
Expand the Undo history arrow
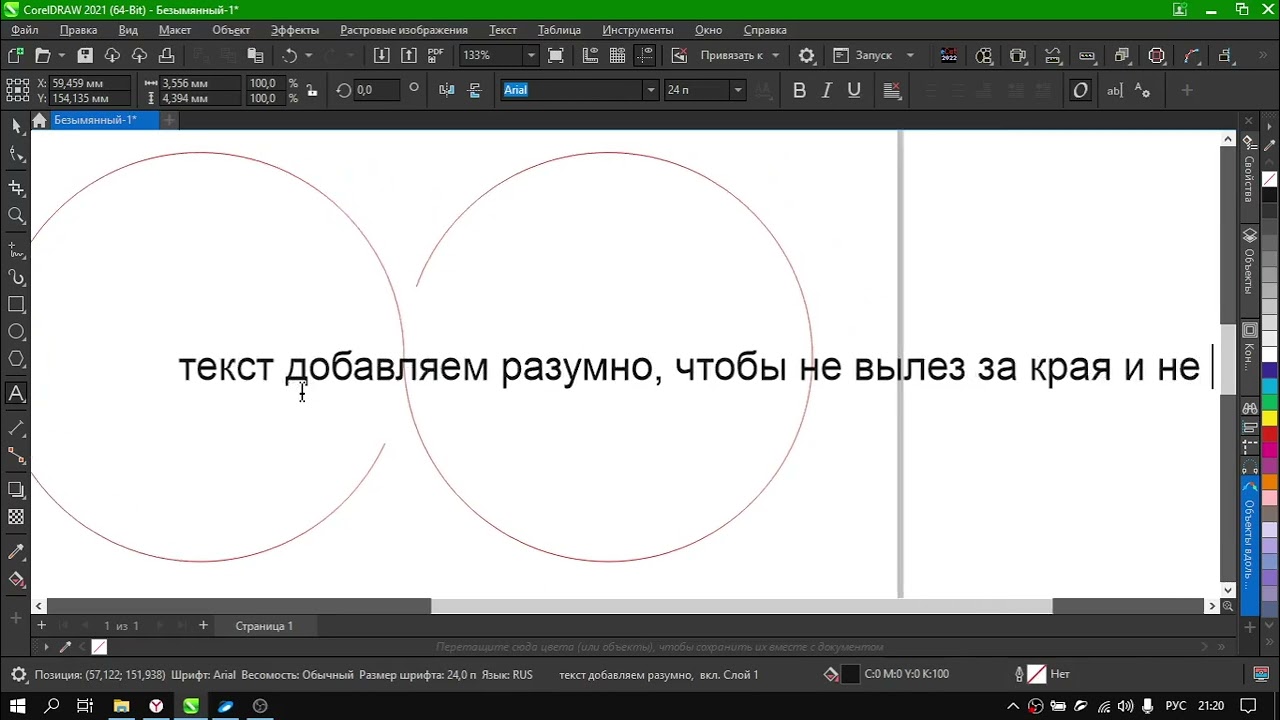tap(308, 56)
